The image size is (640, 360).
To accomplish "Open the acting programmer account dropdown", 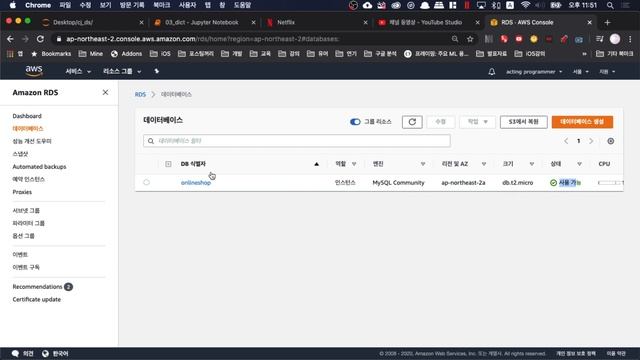I will coord(534,71).
